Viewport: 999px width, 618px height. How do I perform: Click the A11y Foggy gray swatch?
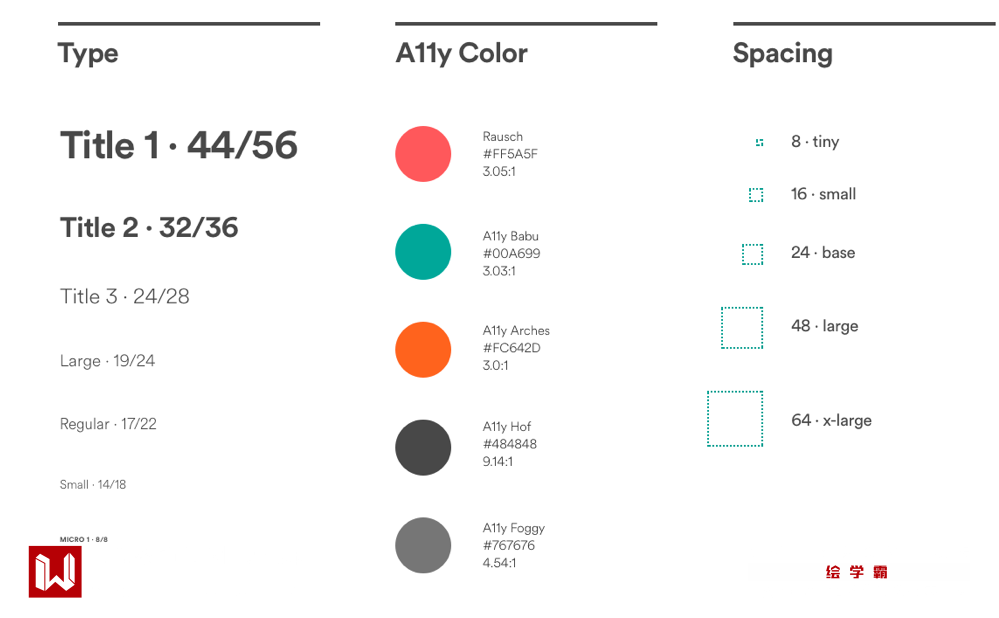[x=423, y=545]
